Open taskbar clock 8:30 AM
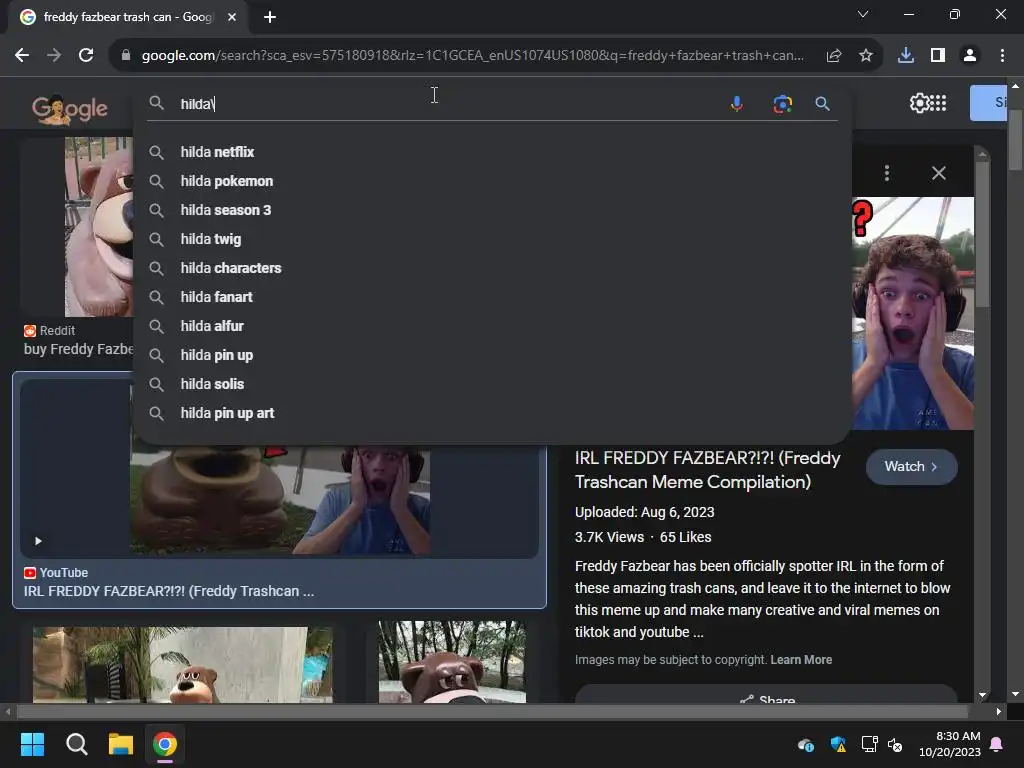The height and width of the screenshot is (768, 1024). point(950,744)
